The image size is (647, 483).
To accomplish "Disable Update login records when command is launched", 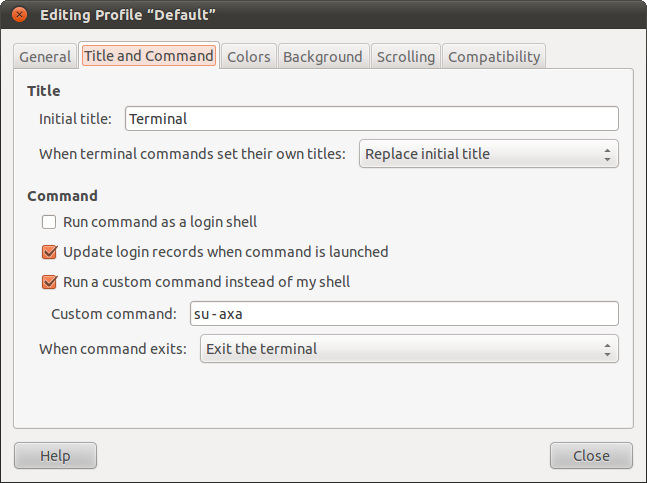I will tap(49, 252).
